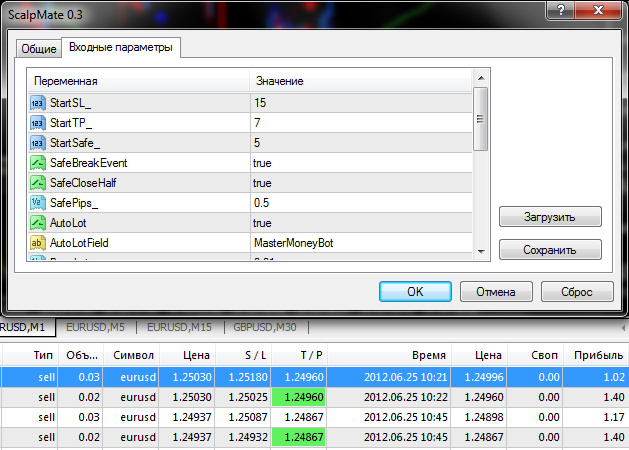Viewport: 629px width, 450px height.
Task: Click the S/L value 1.25087
Action: pos(248,417)
